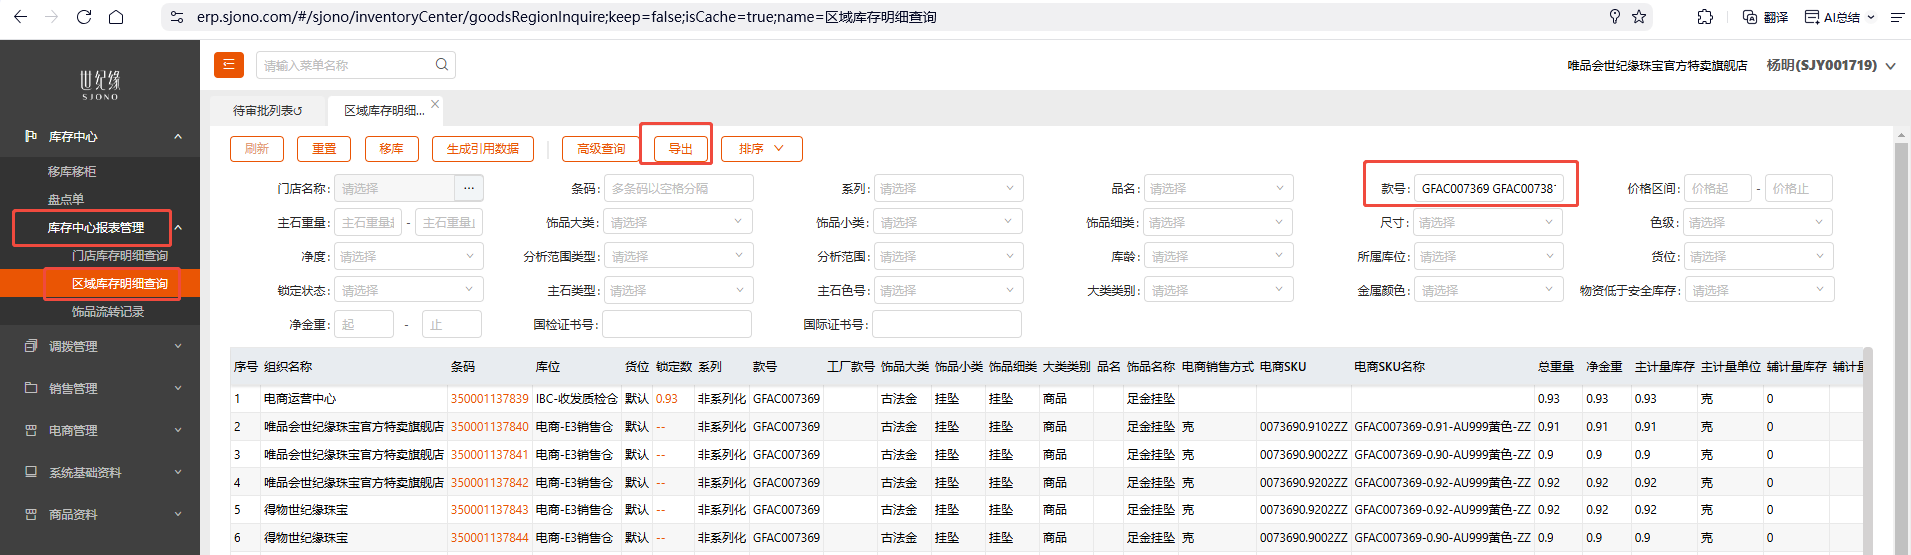Open browser extensions puzzle icon

click(x=1705, y=17)
